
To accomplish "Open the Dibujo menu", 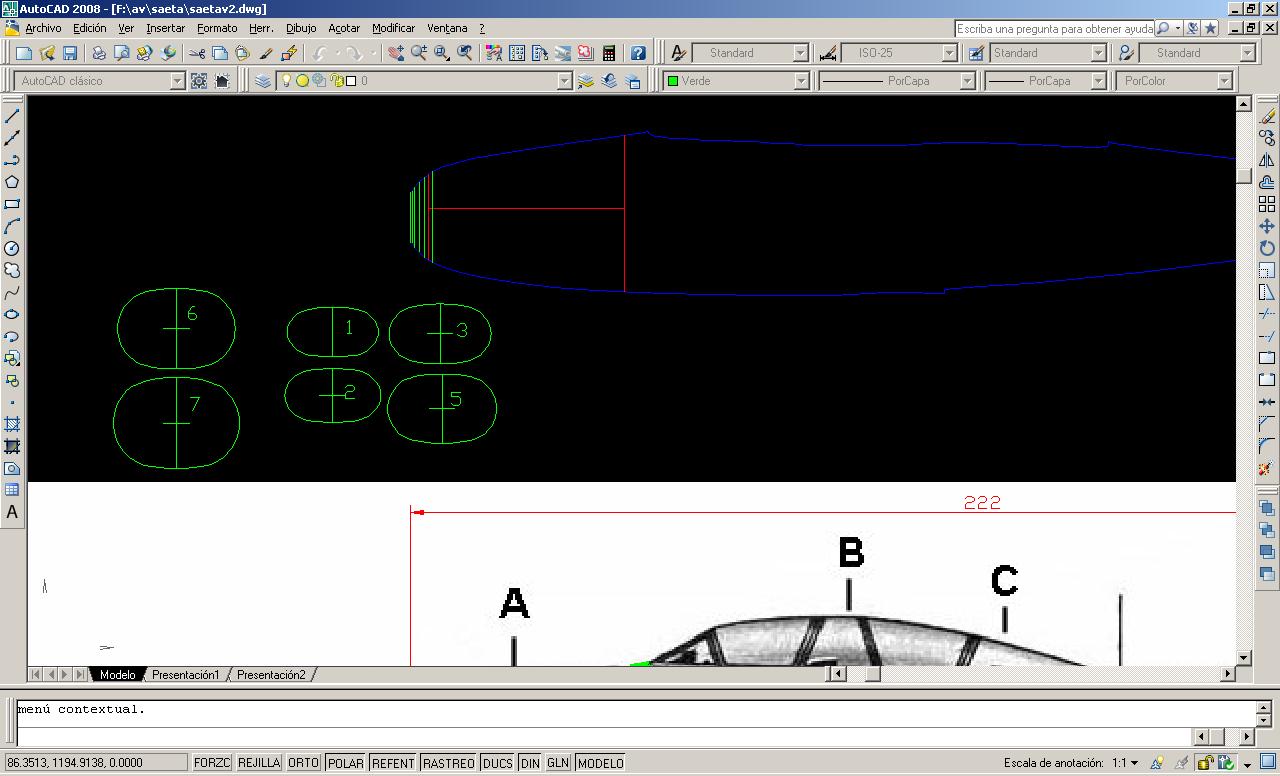I will pyautogui.click(x=300, y=28).
